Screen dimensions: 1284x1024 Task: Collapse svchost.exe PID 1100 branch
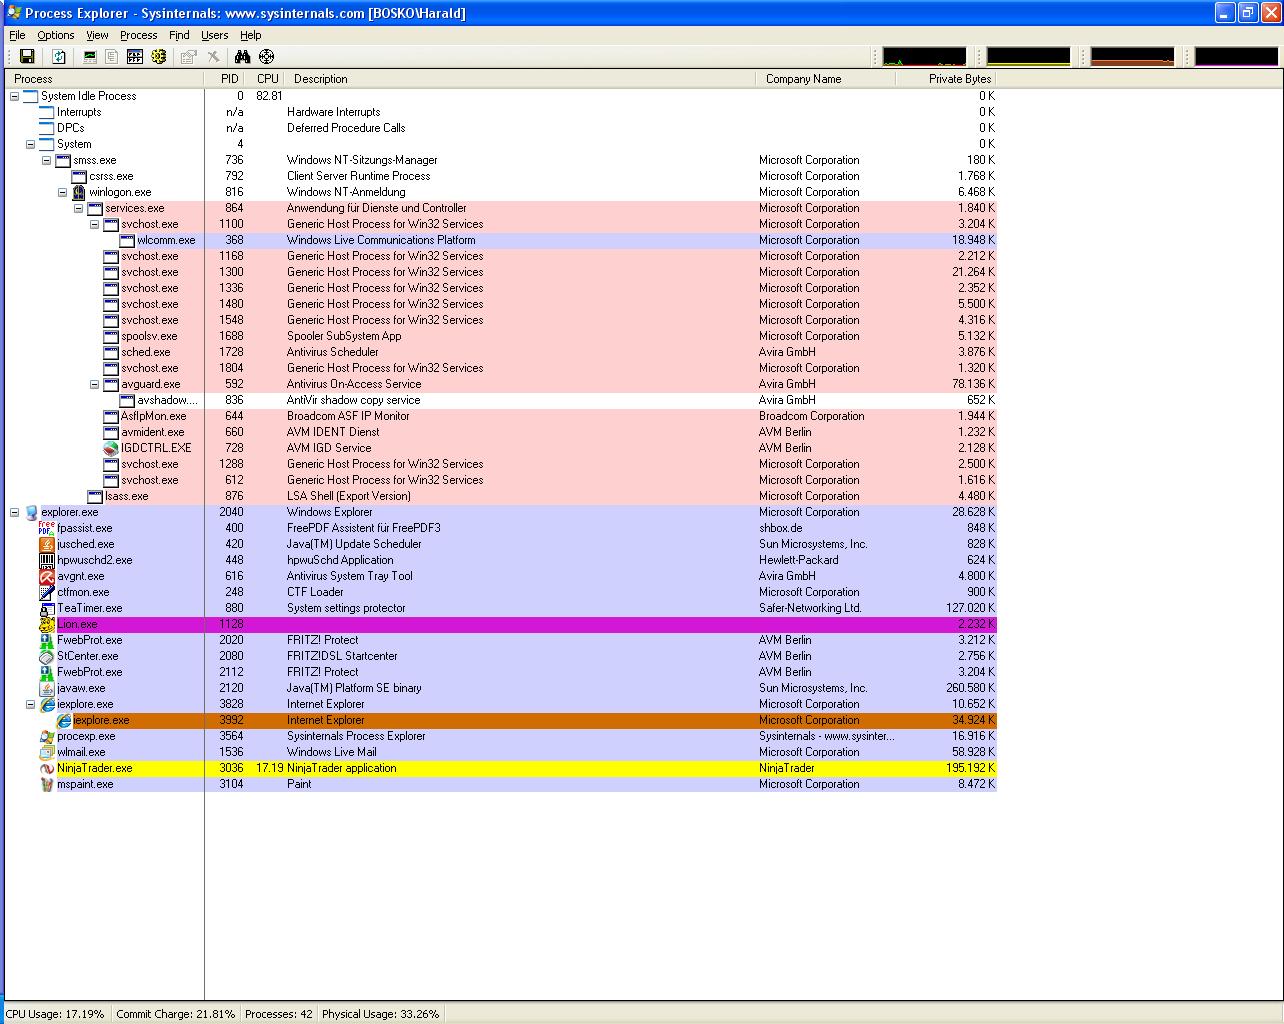click(94, 224)
